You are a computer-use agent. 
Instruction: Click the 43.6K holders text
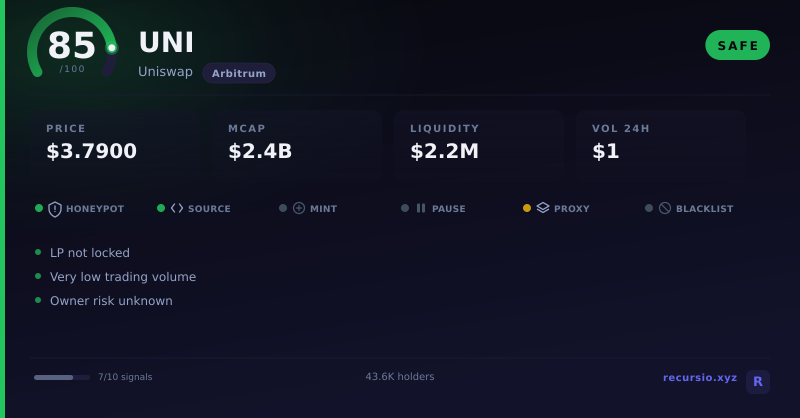[x=400, y=377]
